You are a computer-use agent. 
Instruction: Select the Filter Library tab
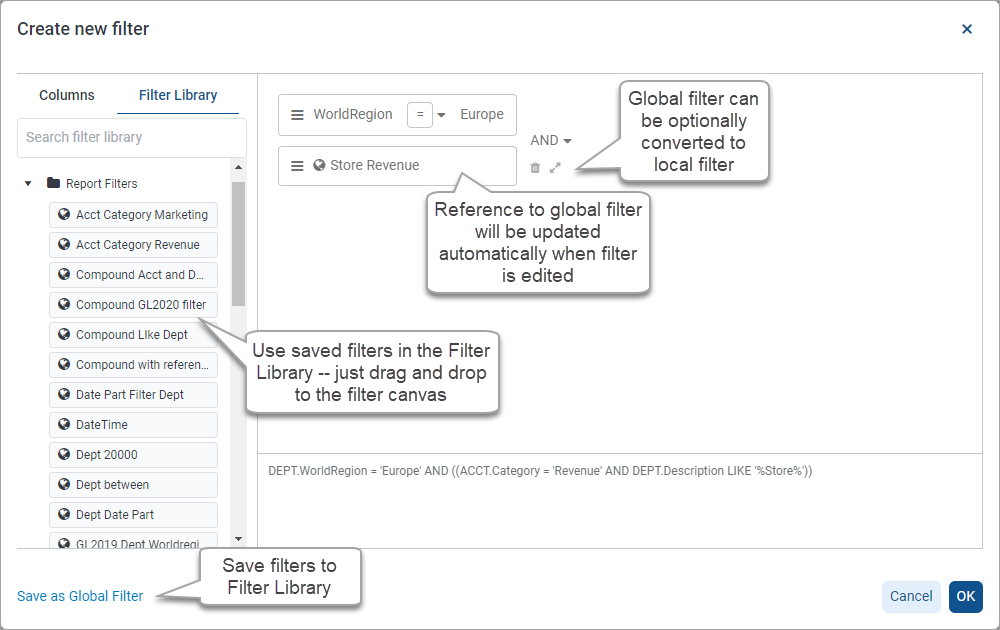pos(178,96)
